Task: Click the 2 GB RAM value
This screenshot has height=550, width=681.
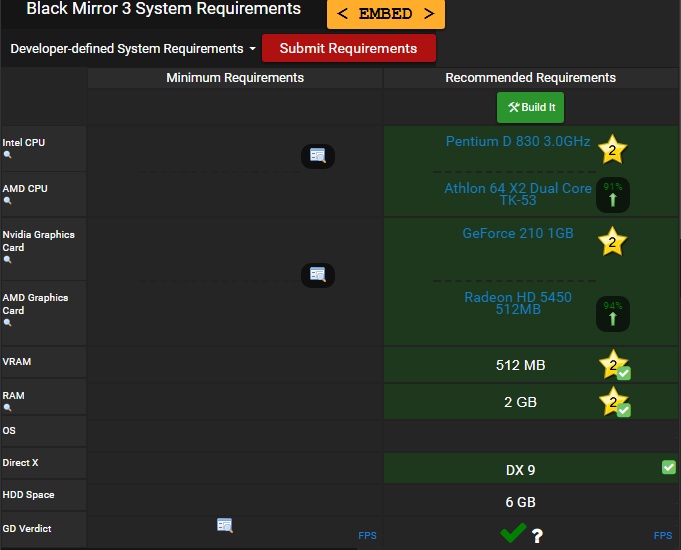Action: pyautogui.click(x=520, y=402)
